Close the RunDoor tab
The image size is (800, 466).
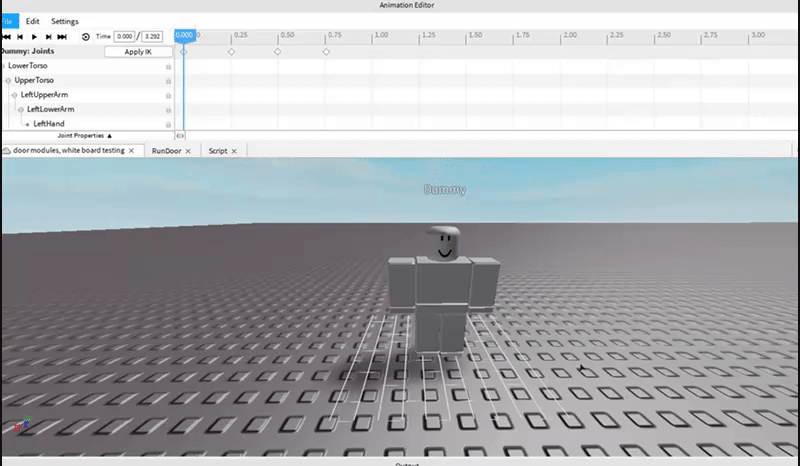coord(188,151)
